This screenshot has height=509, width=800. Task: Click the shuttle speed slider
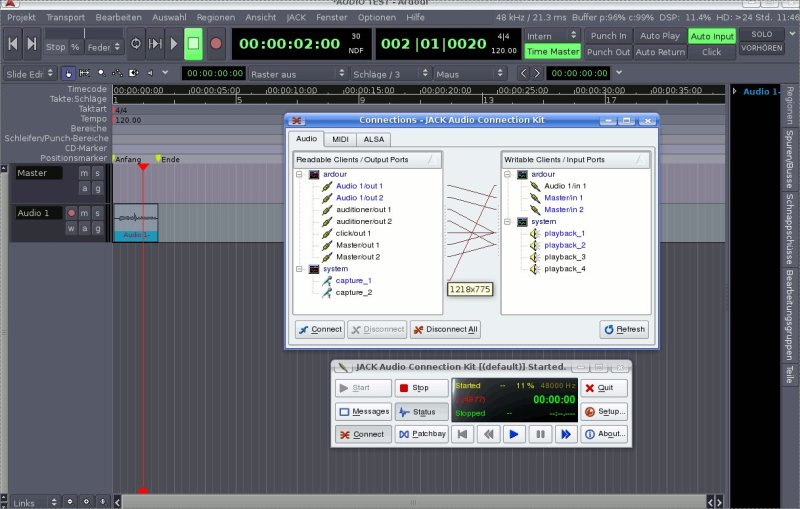coord(84,34)
